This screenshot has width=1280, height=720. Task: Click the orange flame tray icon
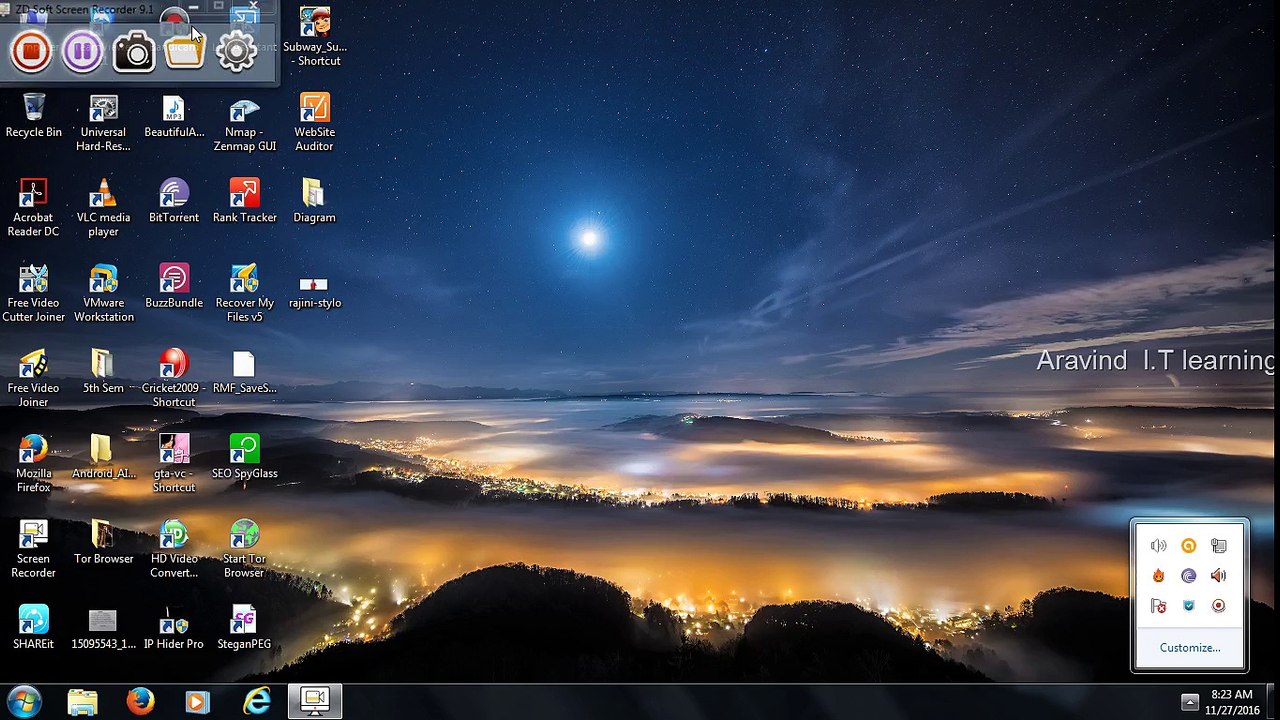[1158, 576]
